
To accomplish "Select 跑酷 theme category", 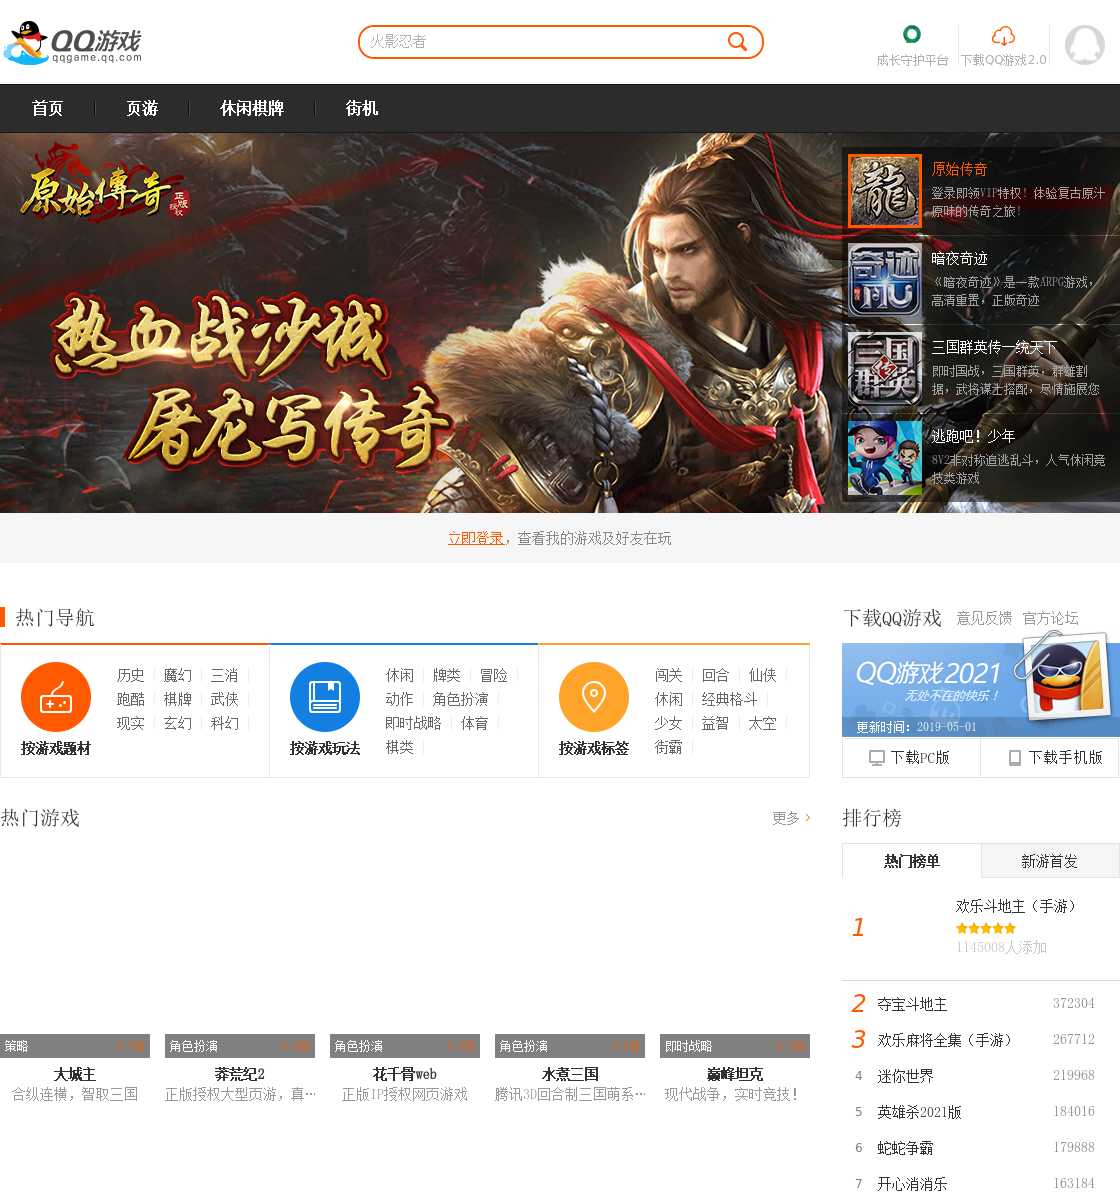I will (x=130, y=699).
